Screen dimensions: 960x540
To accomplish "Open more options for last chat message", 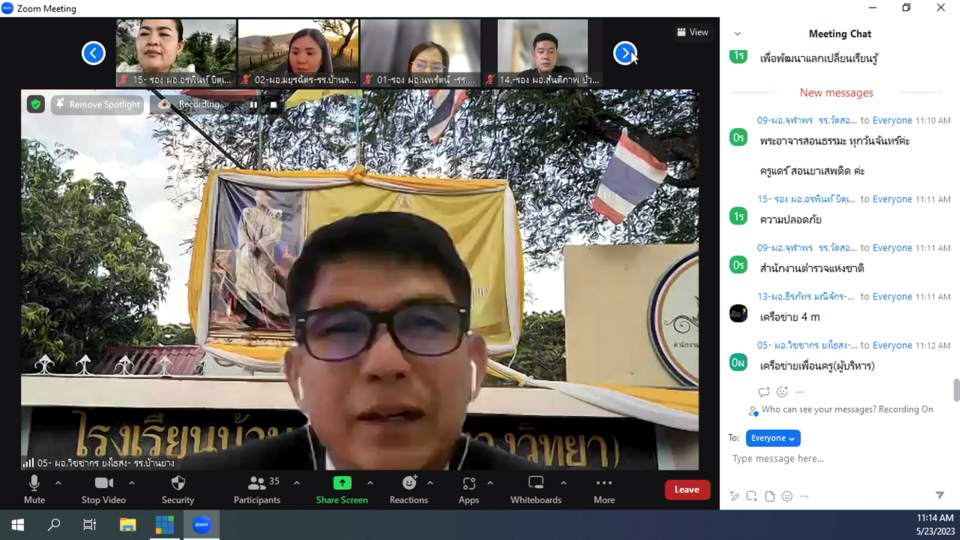I will 800,392.
